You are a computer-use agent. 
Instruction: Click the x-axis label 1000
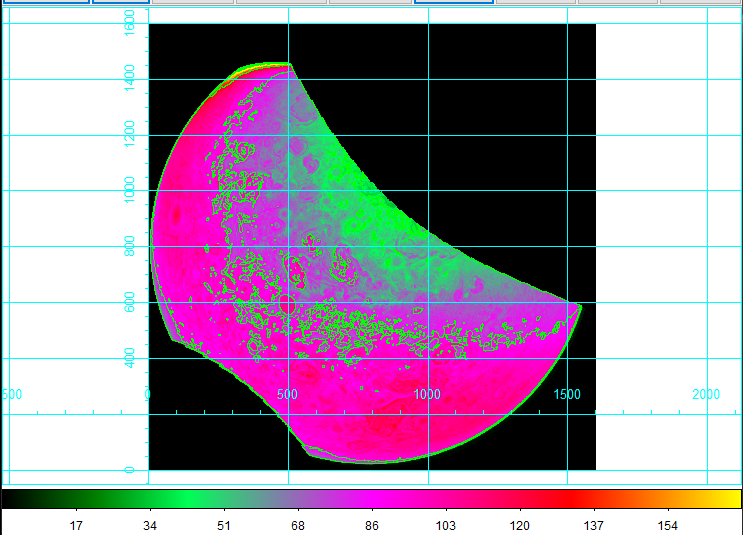[427, 394]
